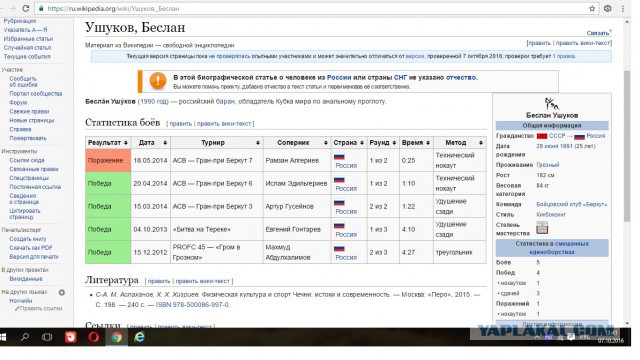Screen dimensions: 640x360
Task: Click the orange warning exclamation icon
Action: point(158,81)
